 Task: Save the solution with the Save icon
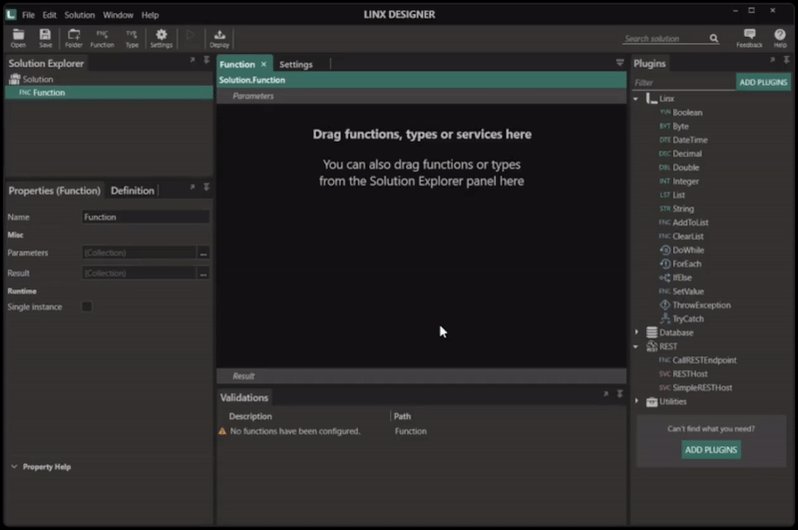(45, 38)
